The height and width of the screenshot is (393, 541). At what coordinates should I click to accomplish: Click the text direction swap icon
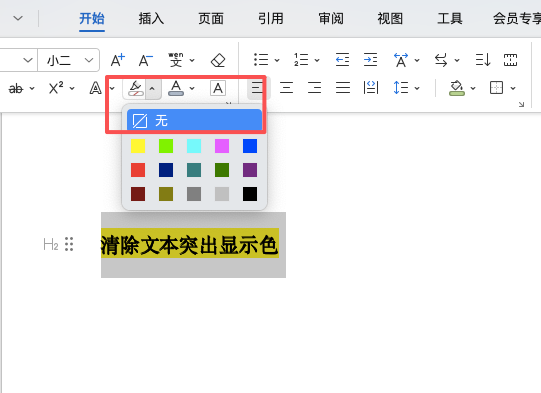point(441,60)
